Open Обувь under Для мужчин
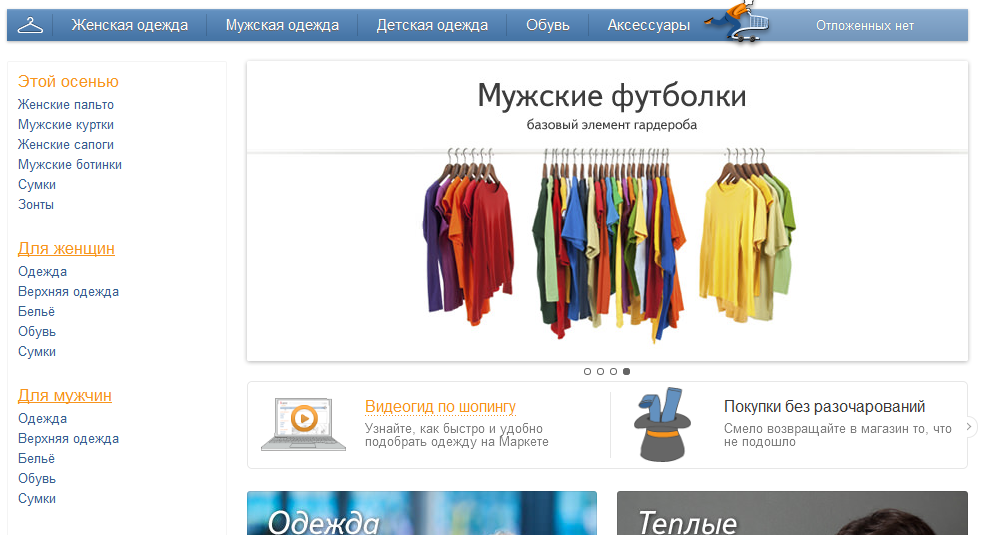The image size is (982, 535). (x=37, y=479)
